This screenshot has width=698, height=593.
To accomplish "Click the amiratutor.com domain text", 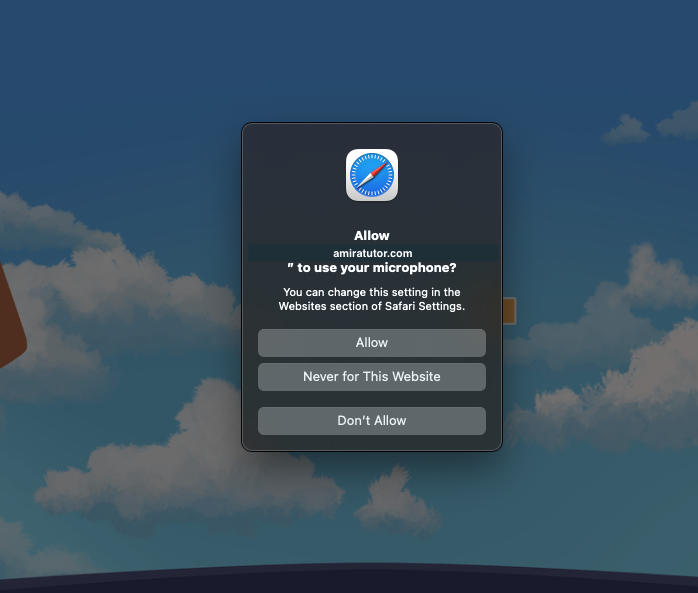I will [372, 254].
